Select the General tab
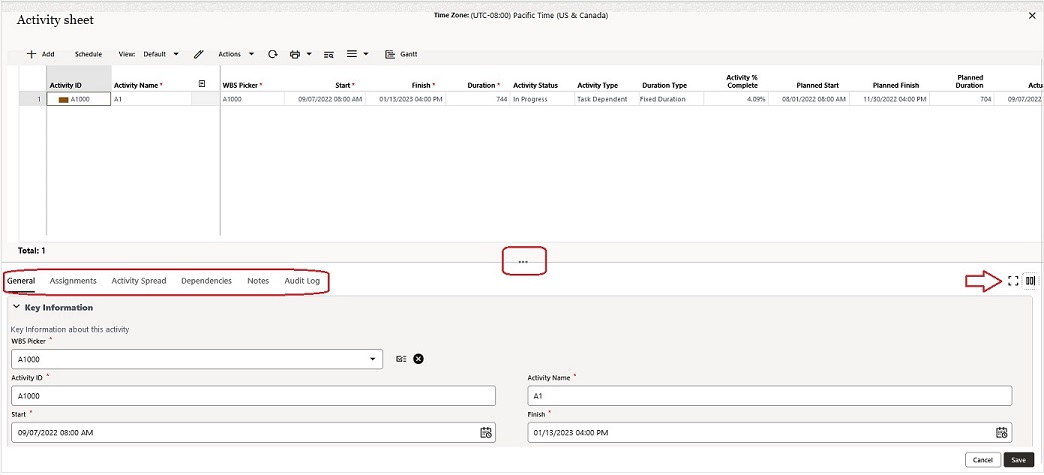 click(x=21, y=281)
